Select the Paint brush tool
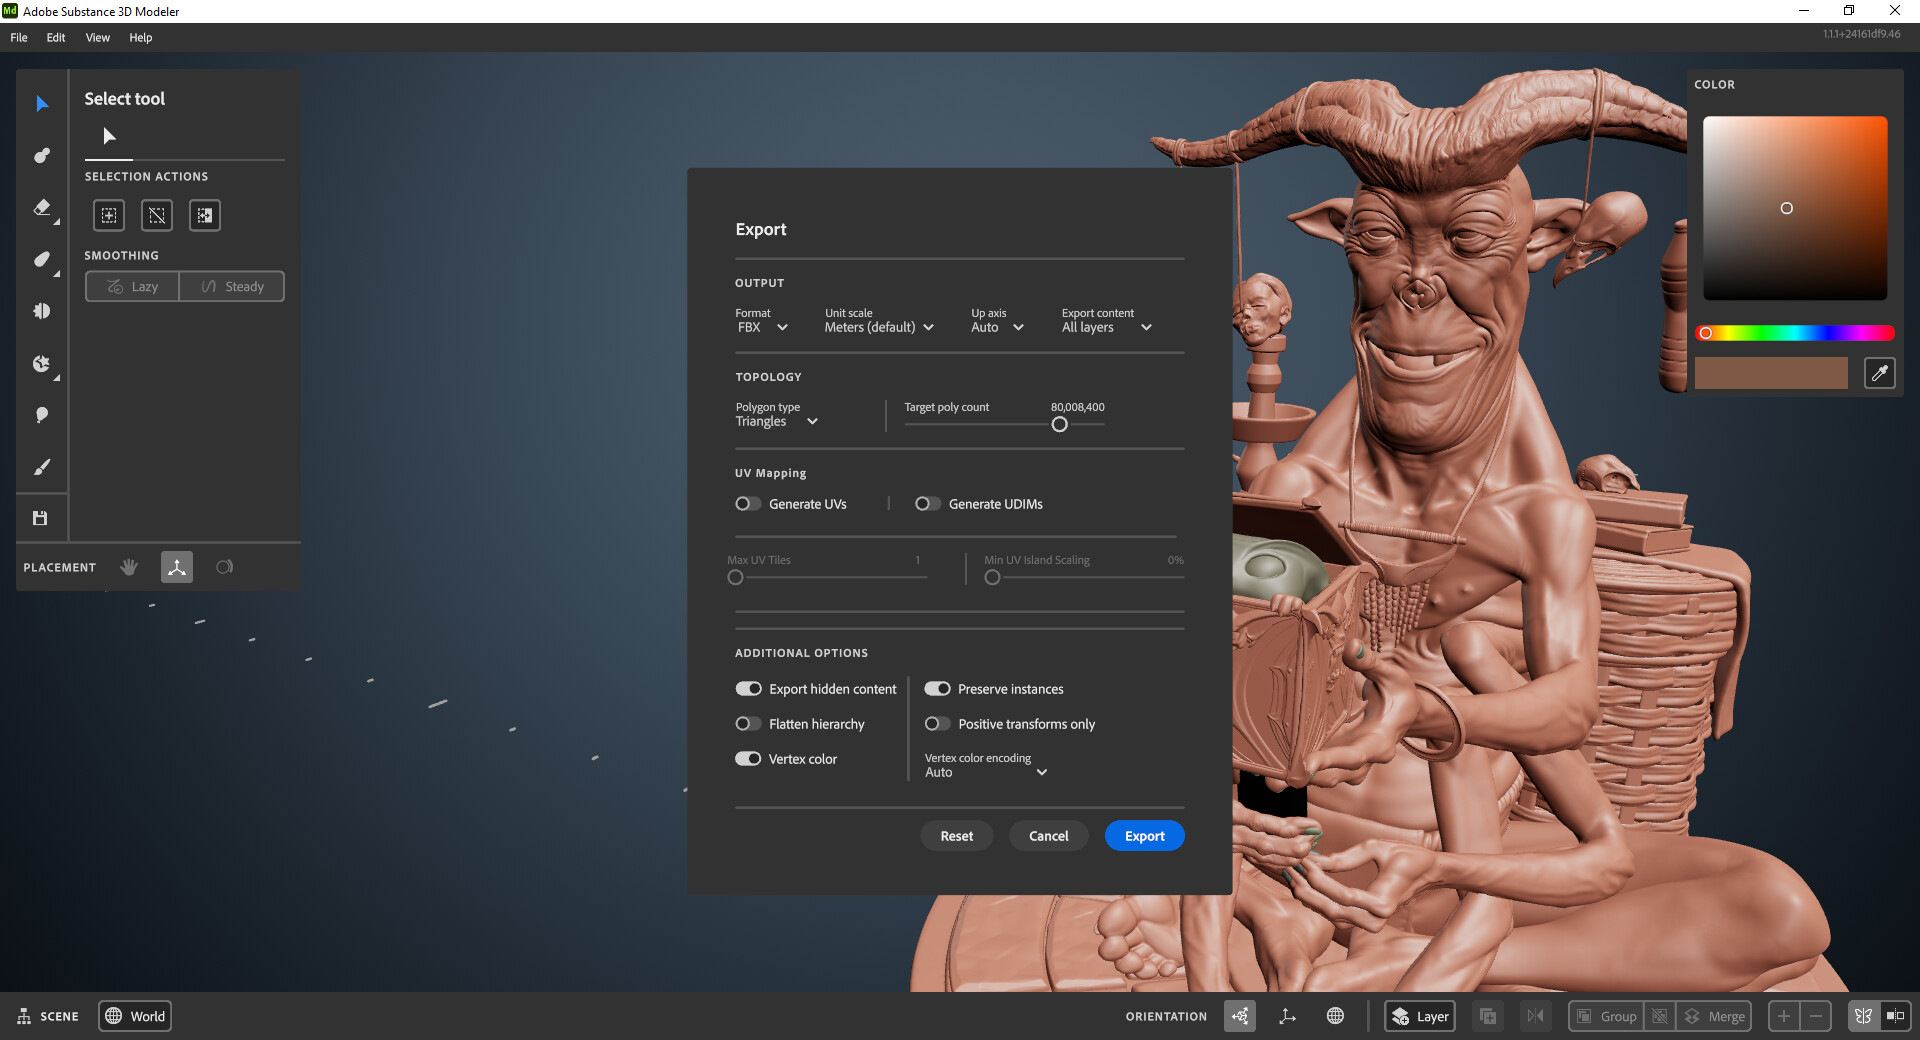The image size is (1920, 1040). [x=41, y=467]
